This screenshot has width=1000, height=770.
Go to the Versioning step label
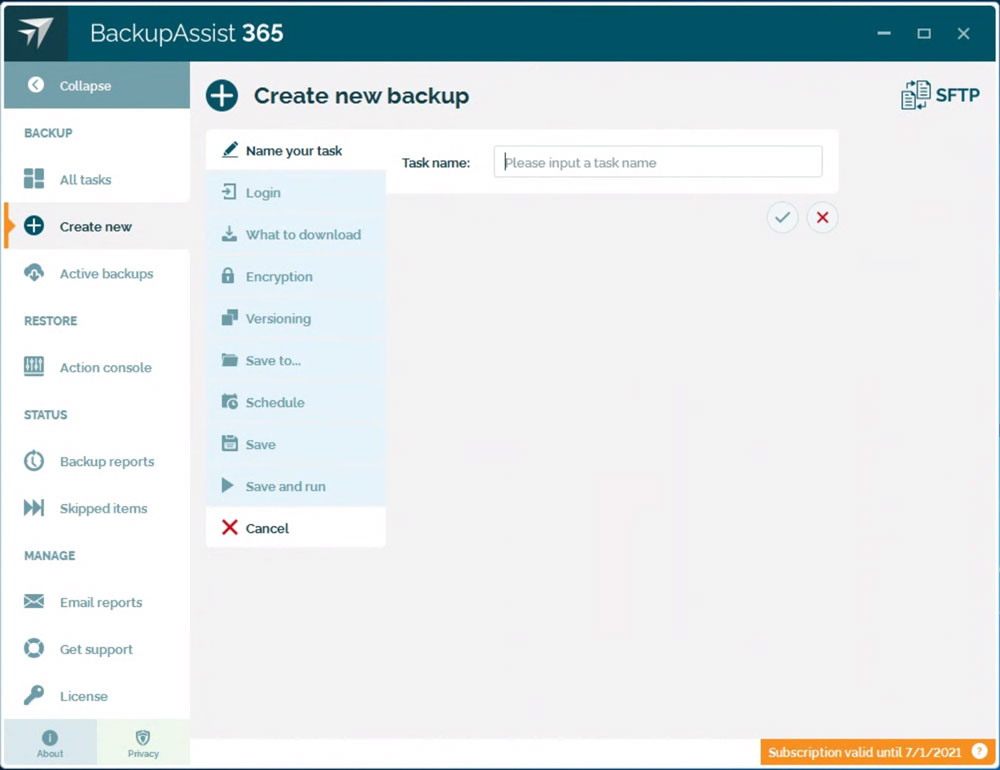(x=279, y=318)
